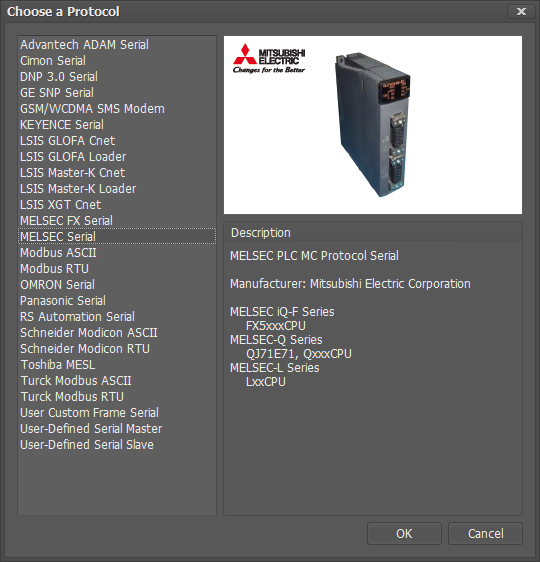Select Modbus ASCII protocol
540x562 pixels.
(117, 253)
